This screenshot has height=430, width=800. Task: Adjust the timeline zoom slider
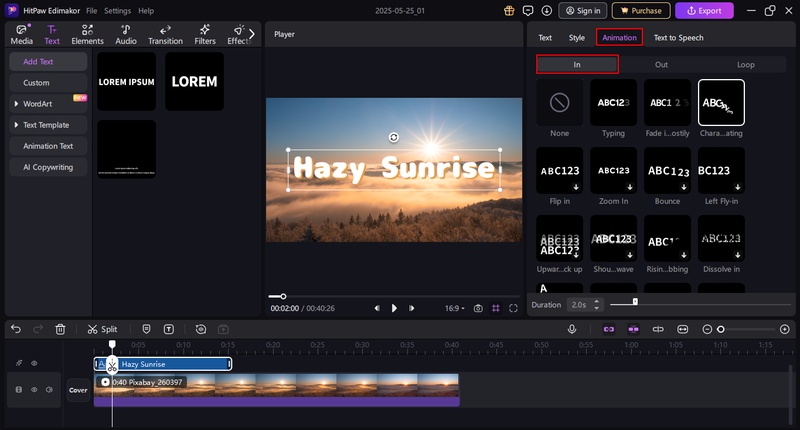[x=721, y=330]
